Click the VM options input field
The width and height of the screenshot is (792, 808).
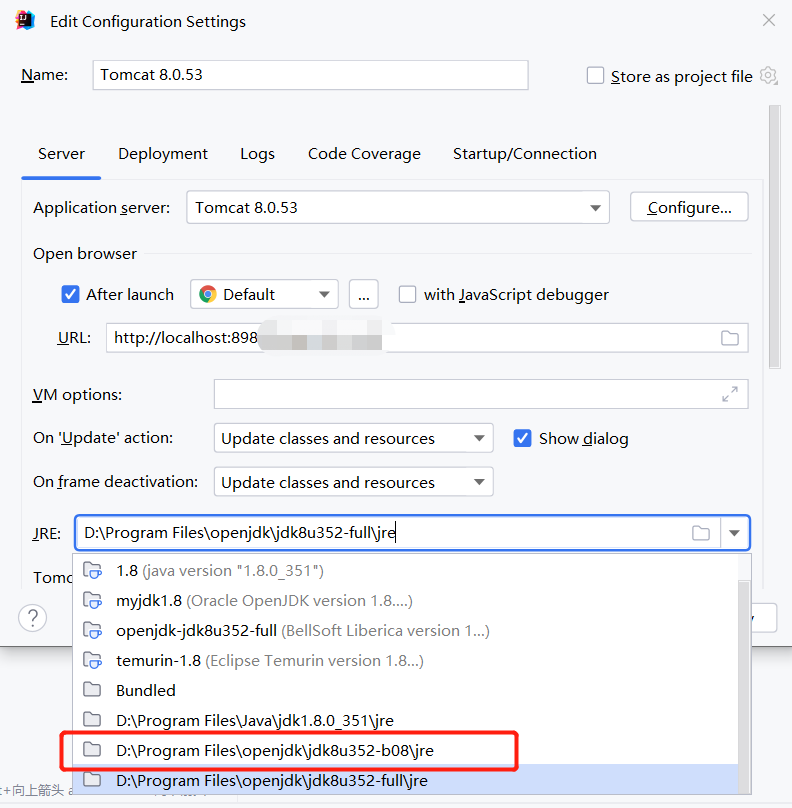pos(481,394)
